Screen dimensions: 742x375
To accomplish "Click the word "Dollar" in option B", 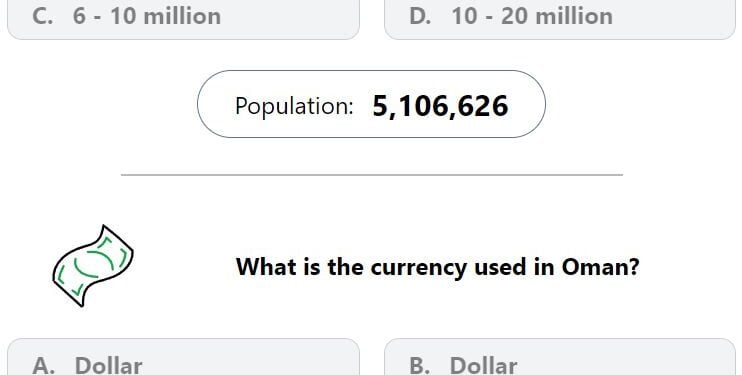I will pyautogui.click(x=483, y=366).
